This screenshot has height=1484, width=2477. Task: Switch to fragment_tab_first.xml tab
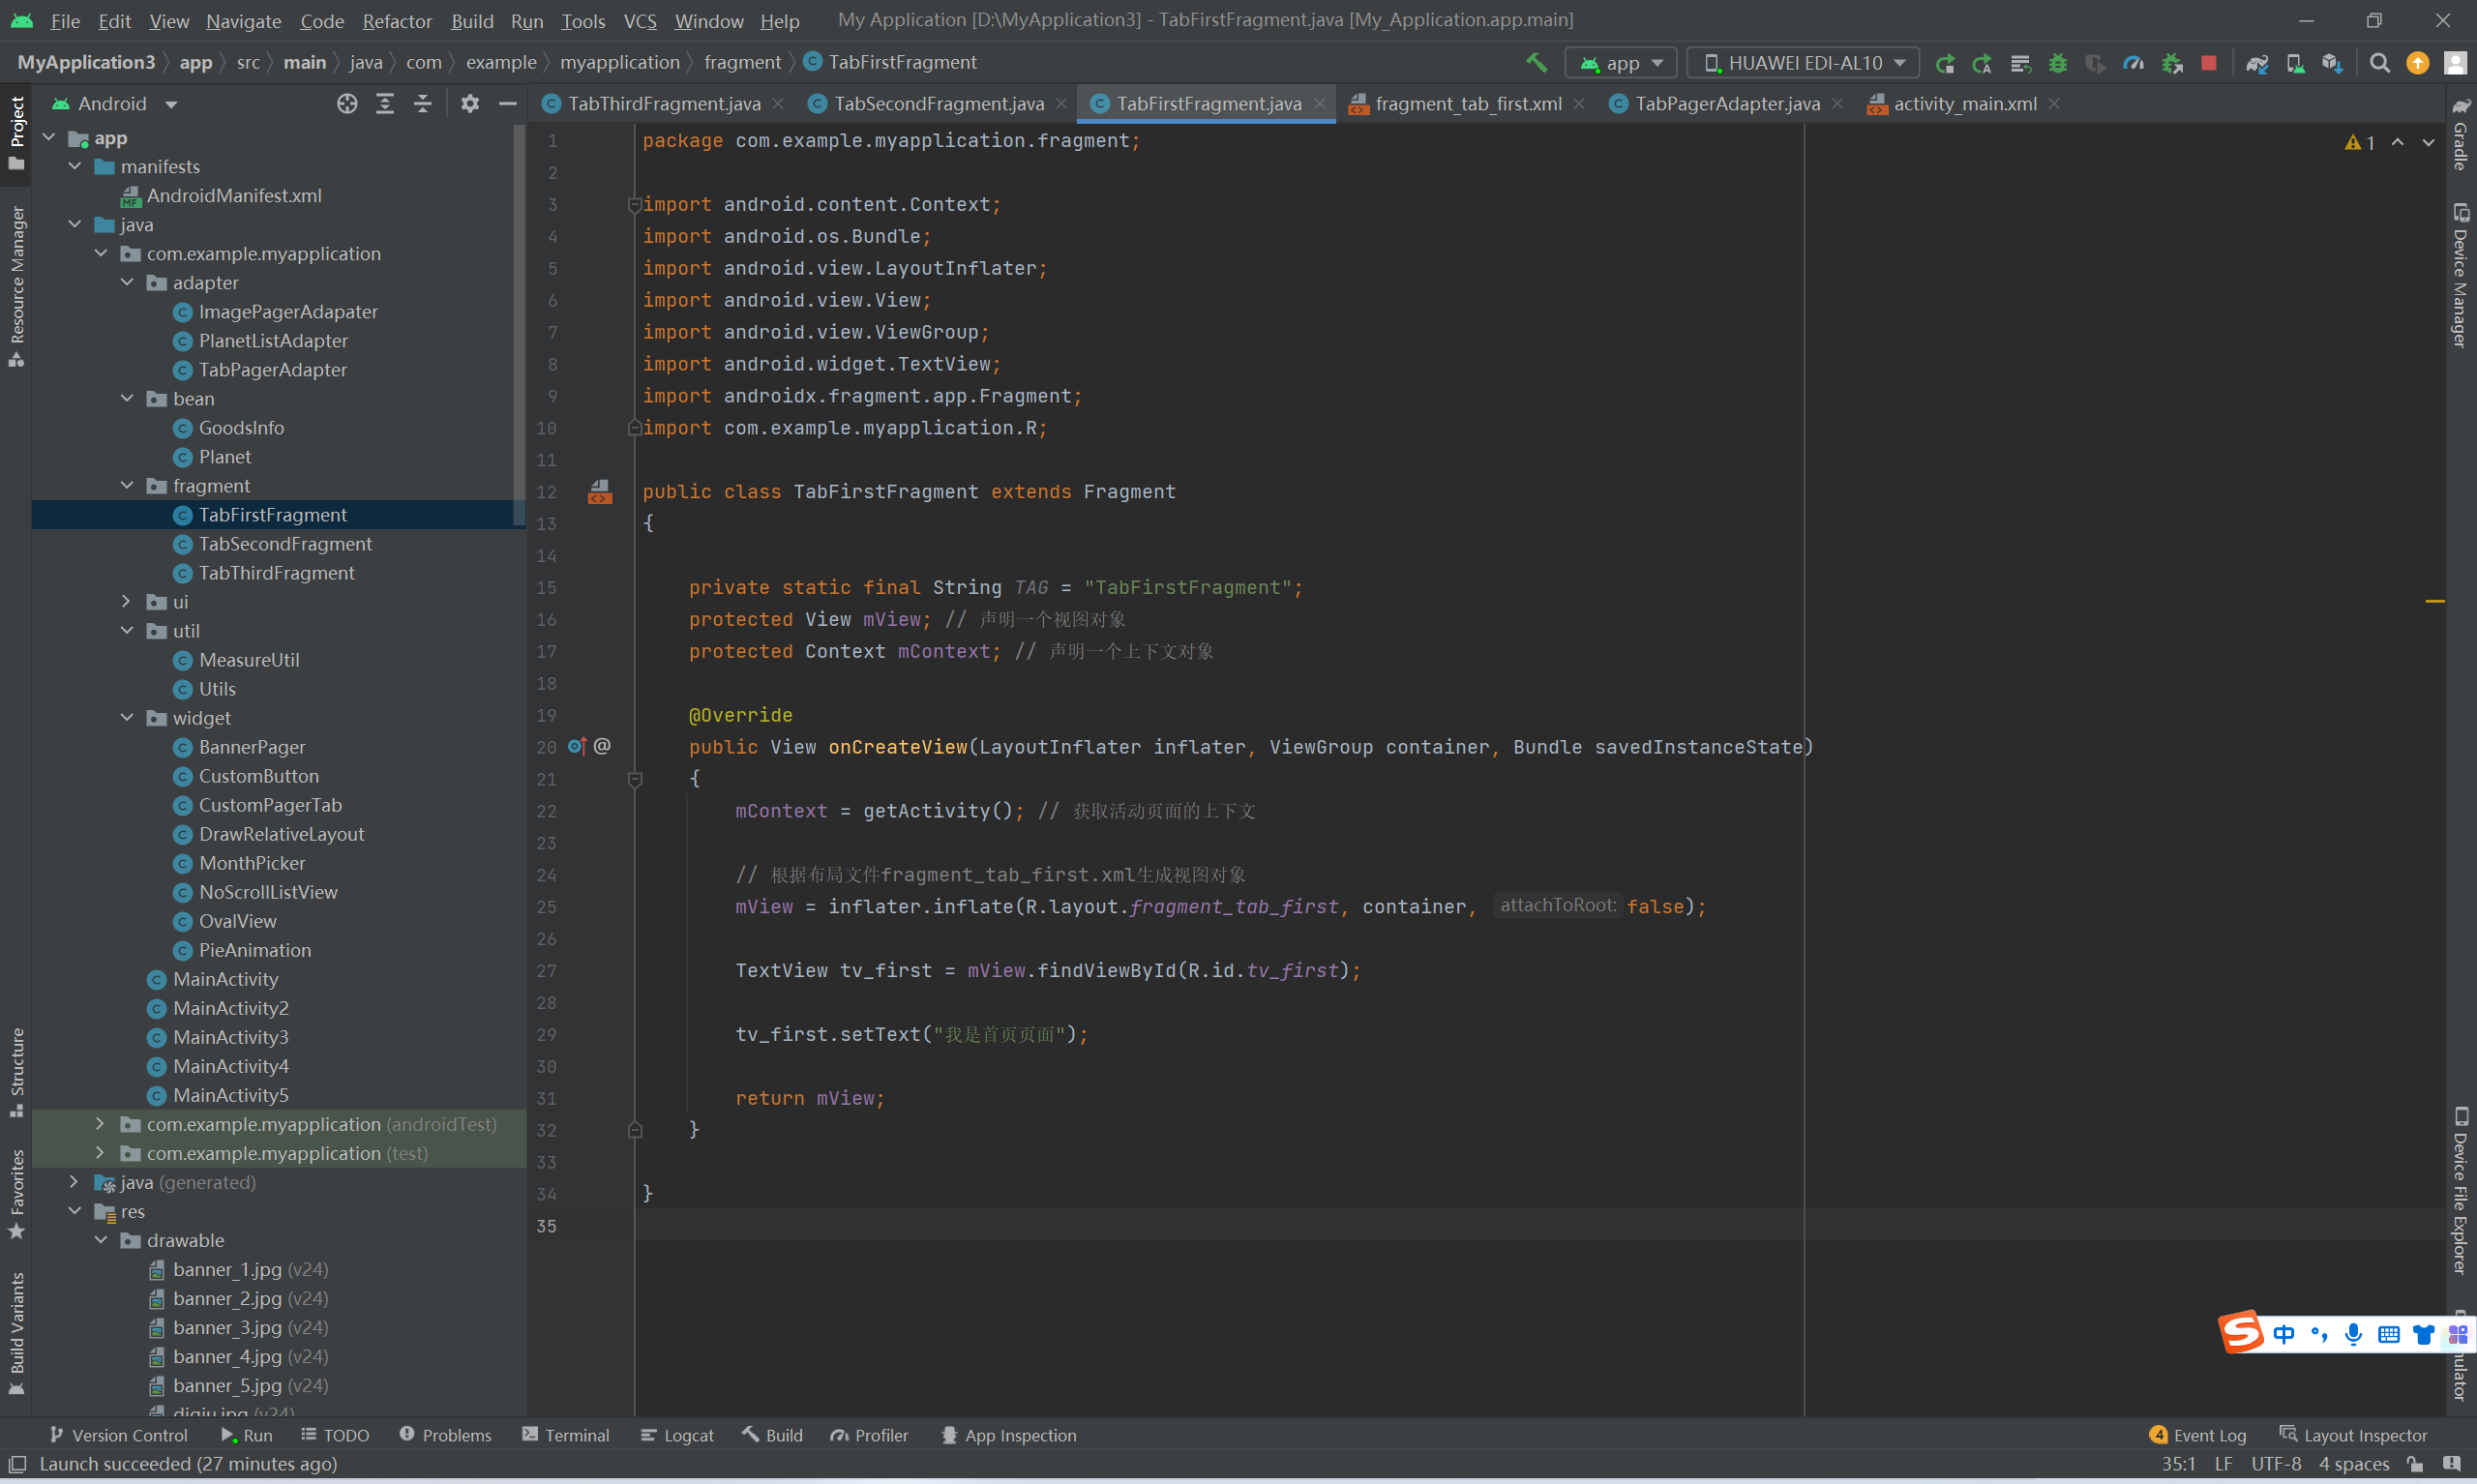[1467, 104]
